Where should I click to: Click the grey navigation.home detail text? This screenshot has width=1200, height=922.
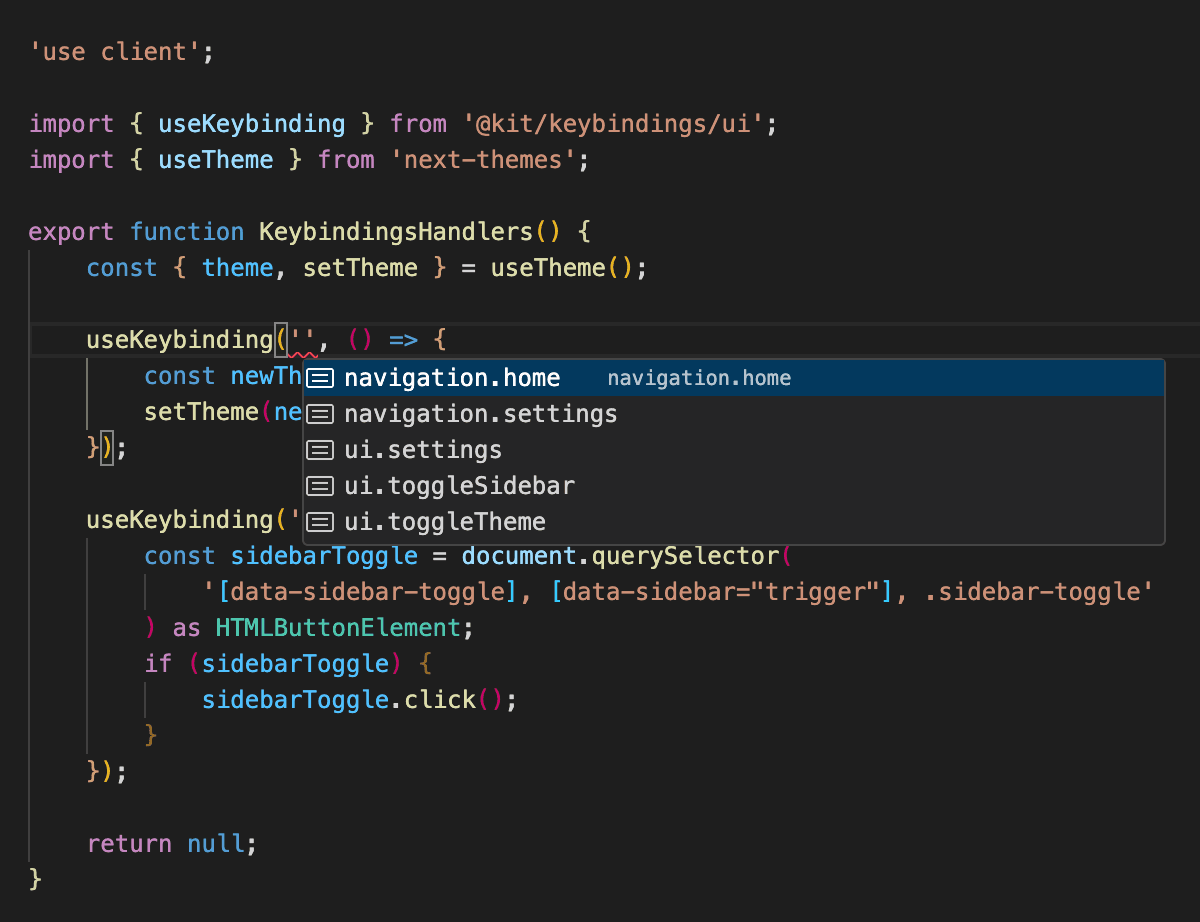699,378
